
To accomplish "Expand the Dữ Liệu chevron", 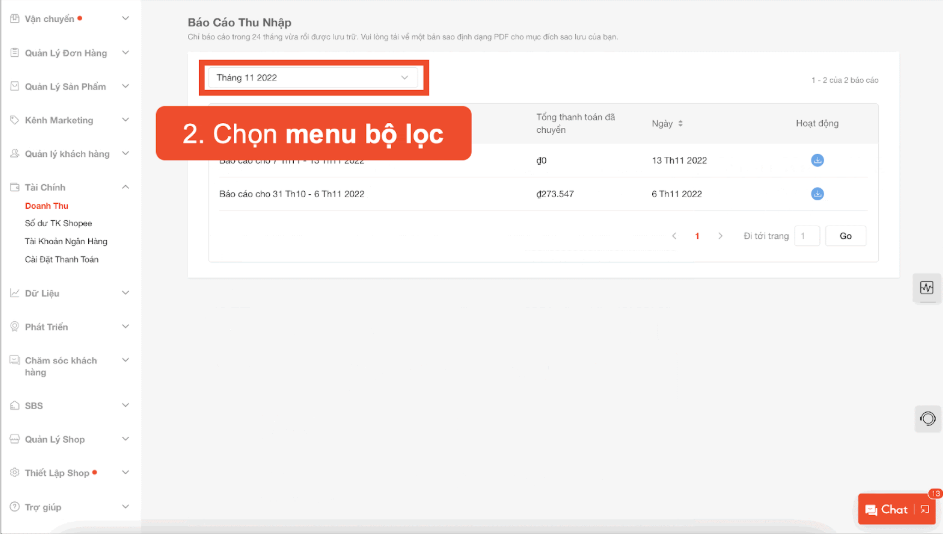I will pos(126,293).
